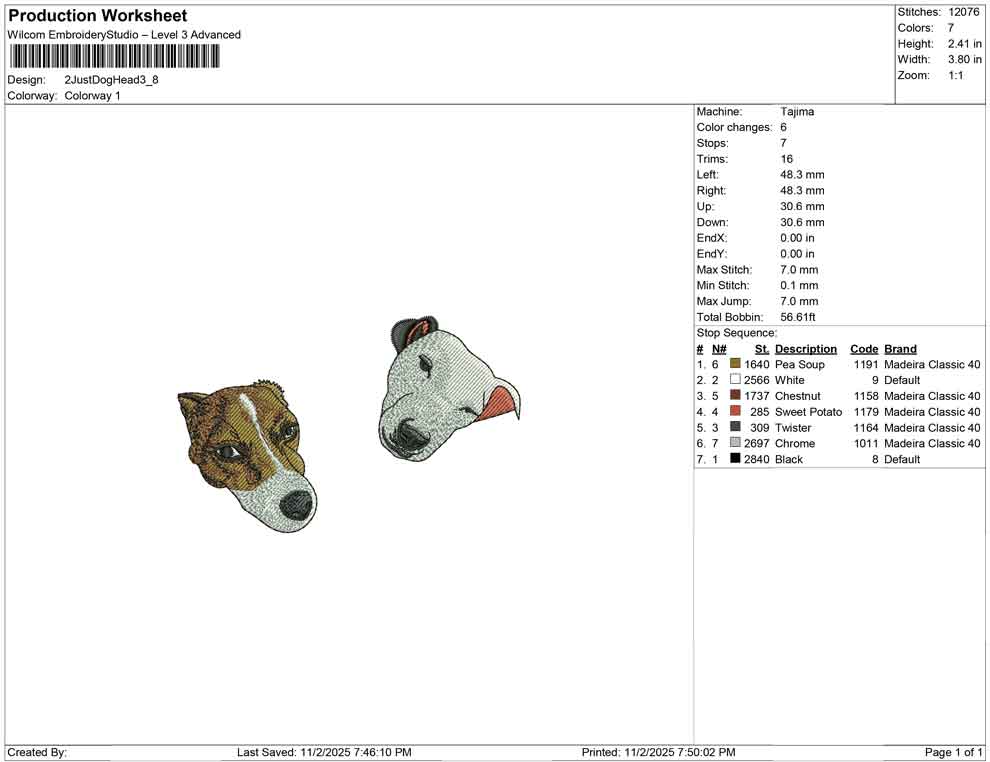Click the Colors value '7'
990x762 pixels.
coord(950,28)
